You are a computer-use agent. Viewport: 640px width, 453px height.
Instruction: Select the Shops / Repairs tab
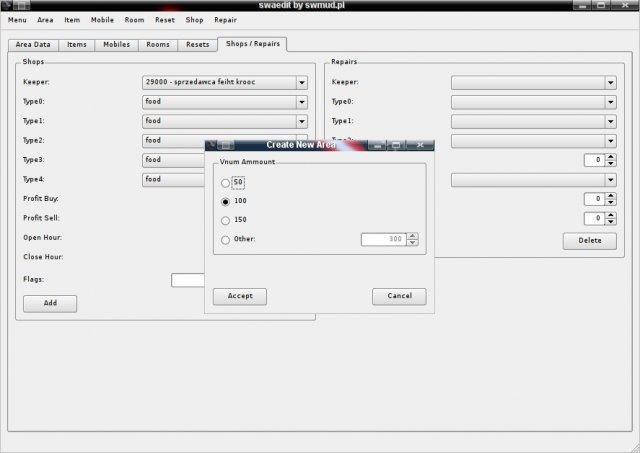[x=253, y=44]
